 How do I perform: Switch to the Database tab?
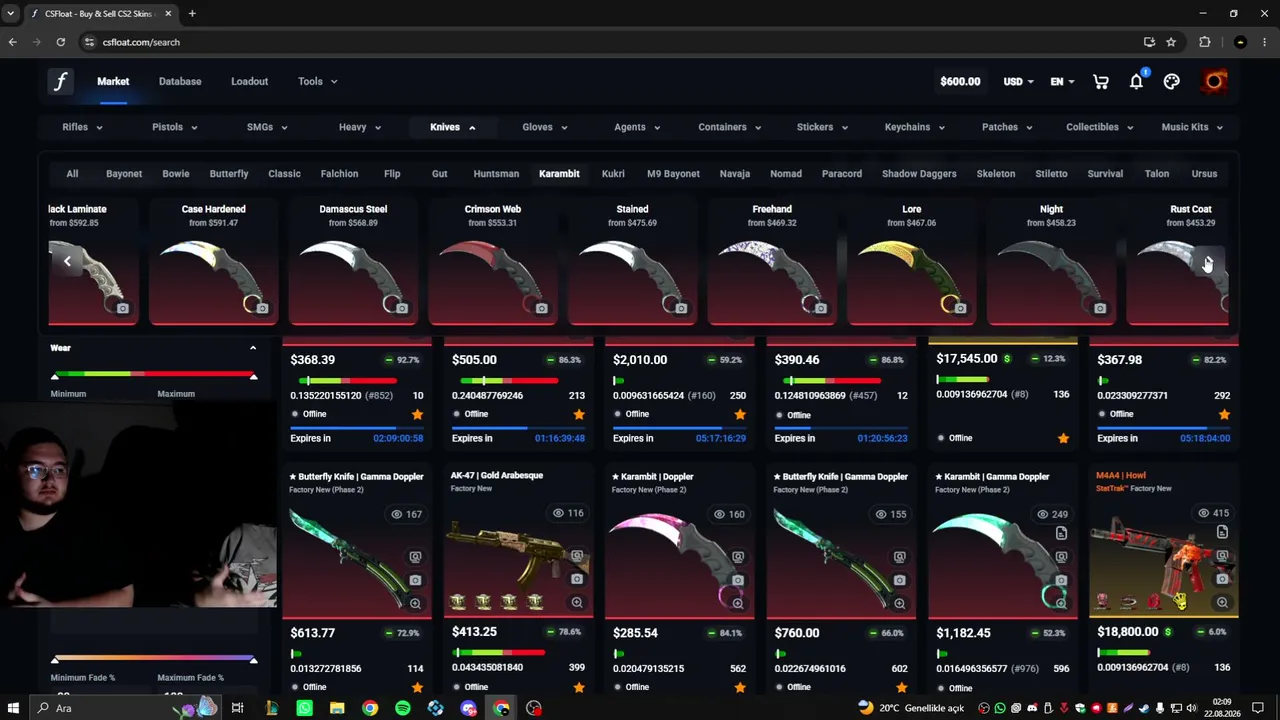pos(180,81)
